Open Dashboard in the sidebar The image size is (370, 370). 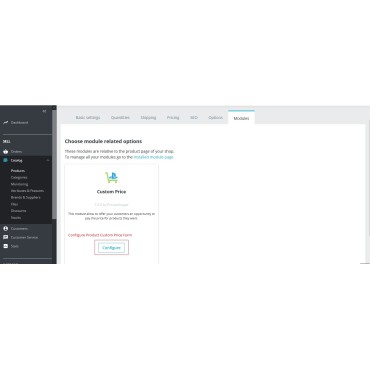point(19,123)
